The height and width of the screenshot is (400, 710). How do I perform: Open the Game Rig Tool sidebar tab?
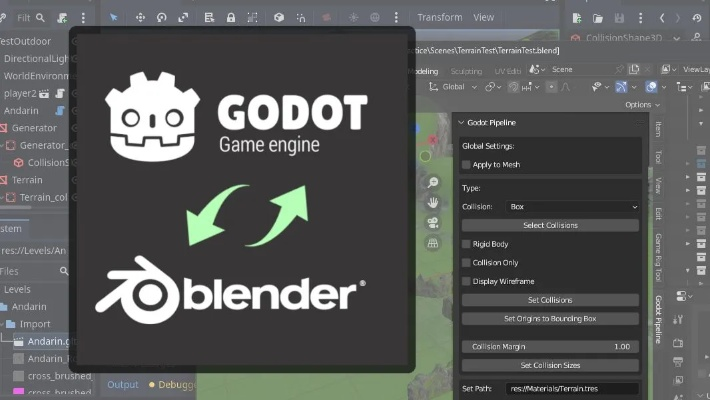pos(658,257)
